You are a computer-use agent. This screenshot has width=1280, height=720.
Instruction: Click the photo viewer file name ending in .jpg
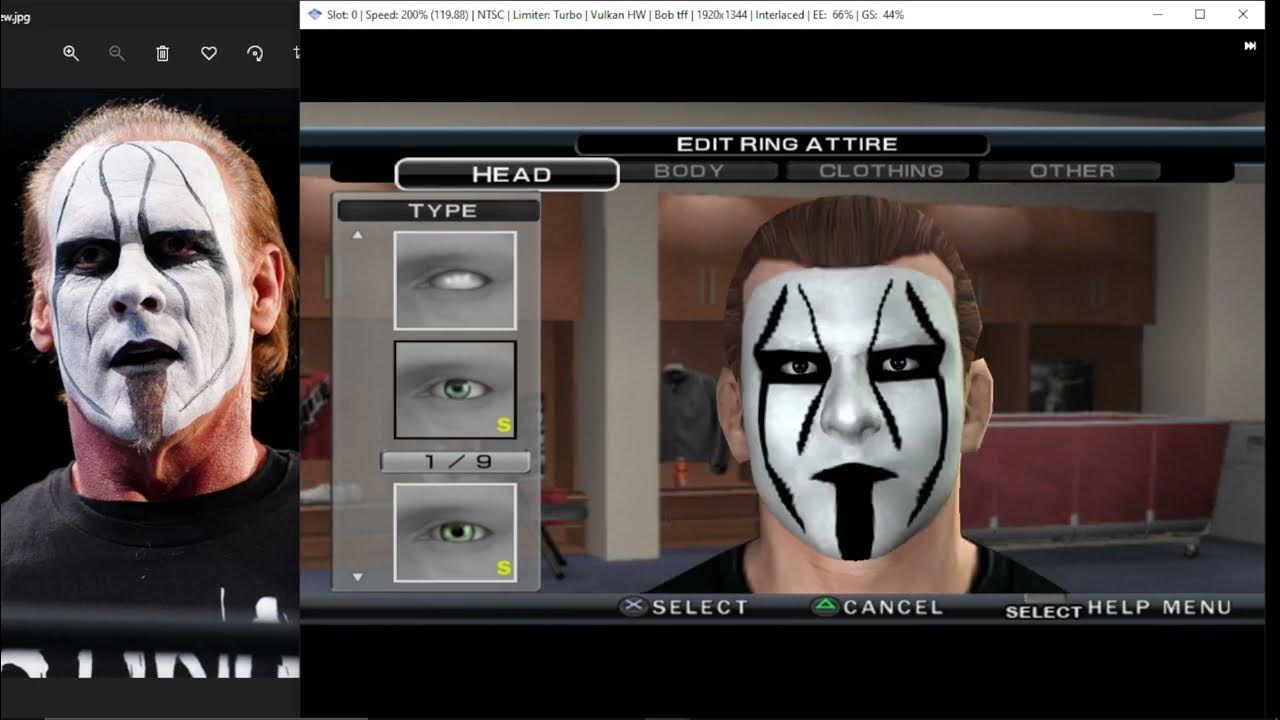[15, 17]
